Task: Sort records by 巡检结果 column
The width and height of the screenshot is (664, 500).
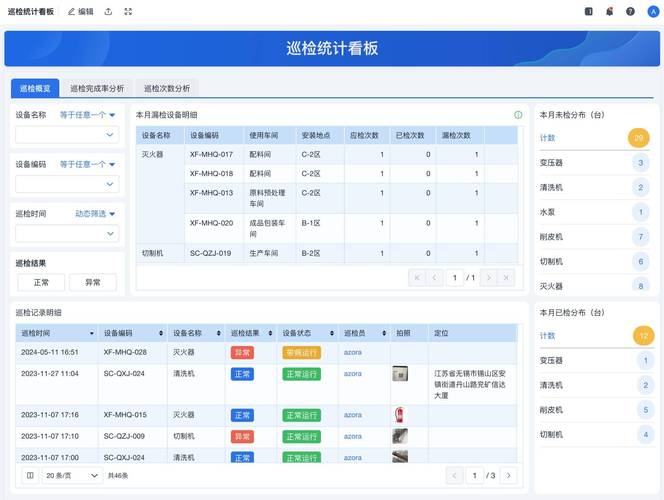Action: click(x=270, y=333)
